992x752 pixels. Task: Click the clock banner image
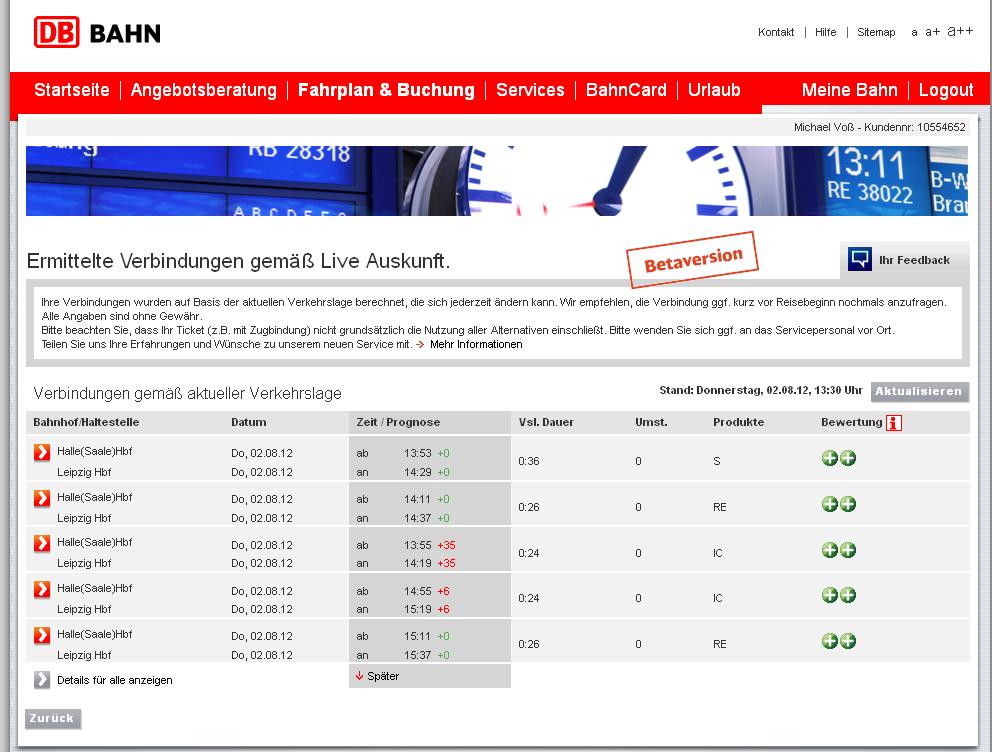pyautogui.click(x=497, y=181)
